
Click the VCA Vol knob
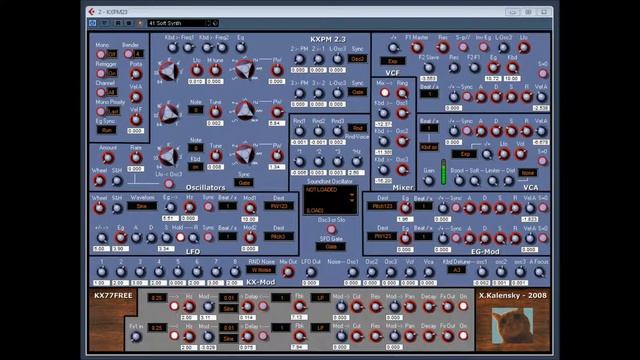point(520,154)
